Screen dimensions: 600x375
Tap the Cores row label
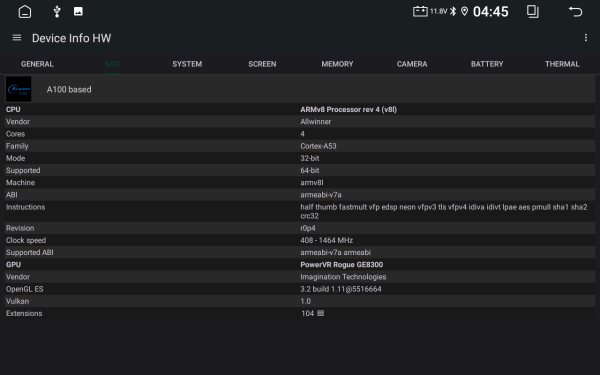pos(15,134)
